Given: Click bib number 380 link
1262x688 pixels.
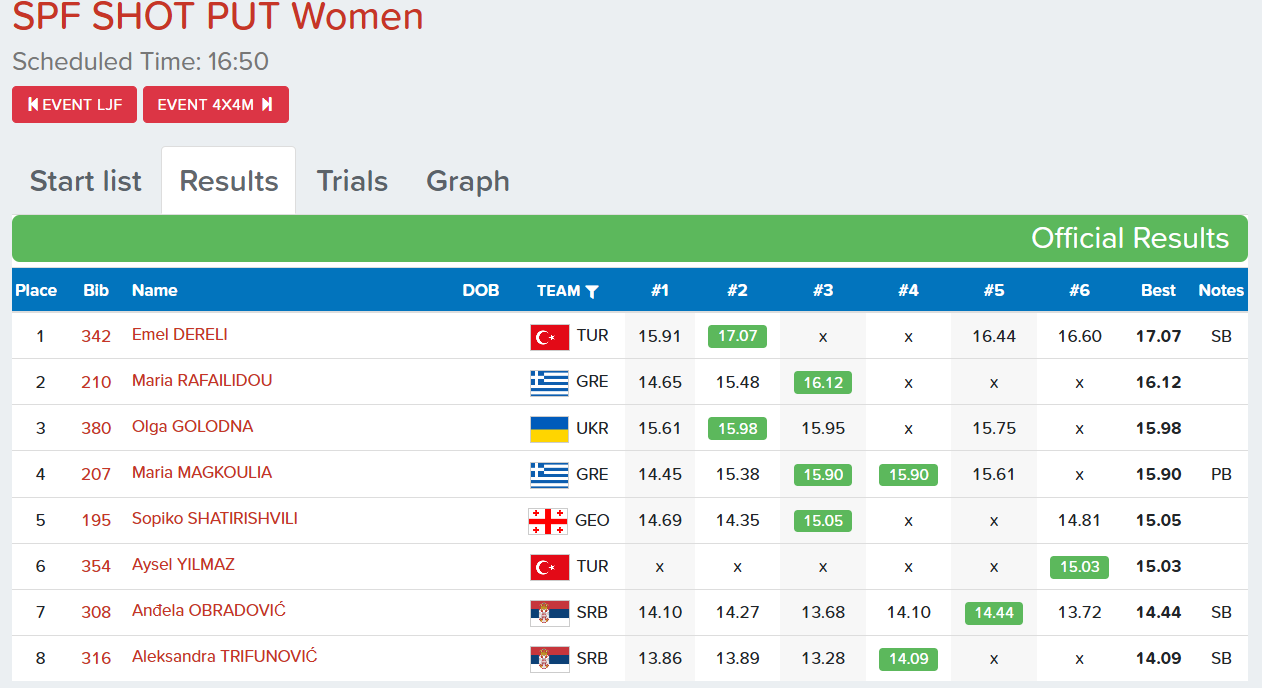Looking at the screenshot, I should coord(96,428).
